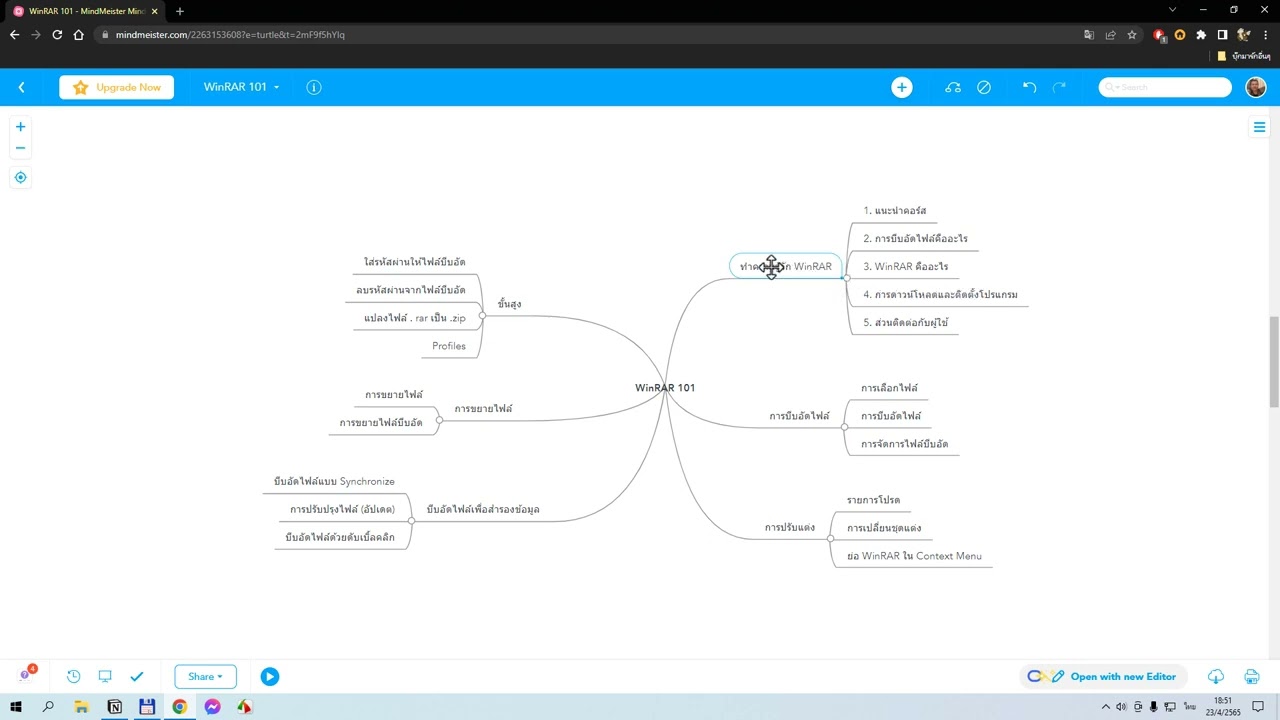
Task: Open the notification center icon
Action: pos(1258,707)
